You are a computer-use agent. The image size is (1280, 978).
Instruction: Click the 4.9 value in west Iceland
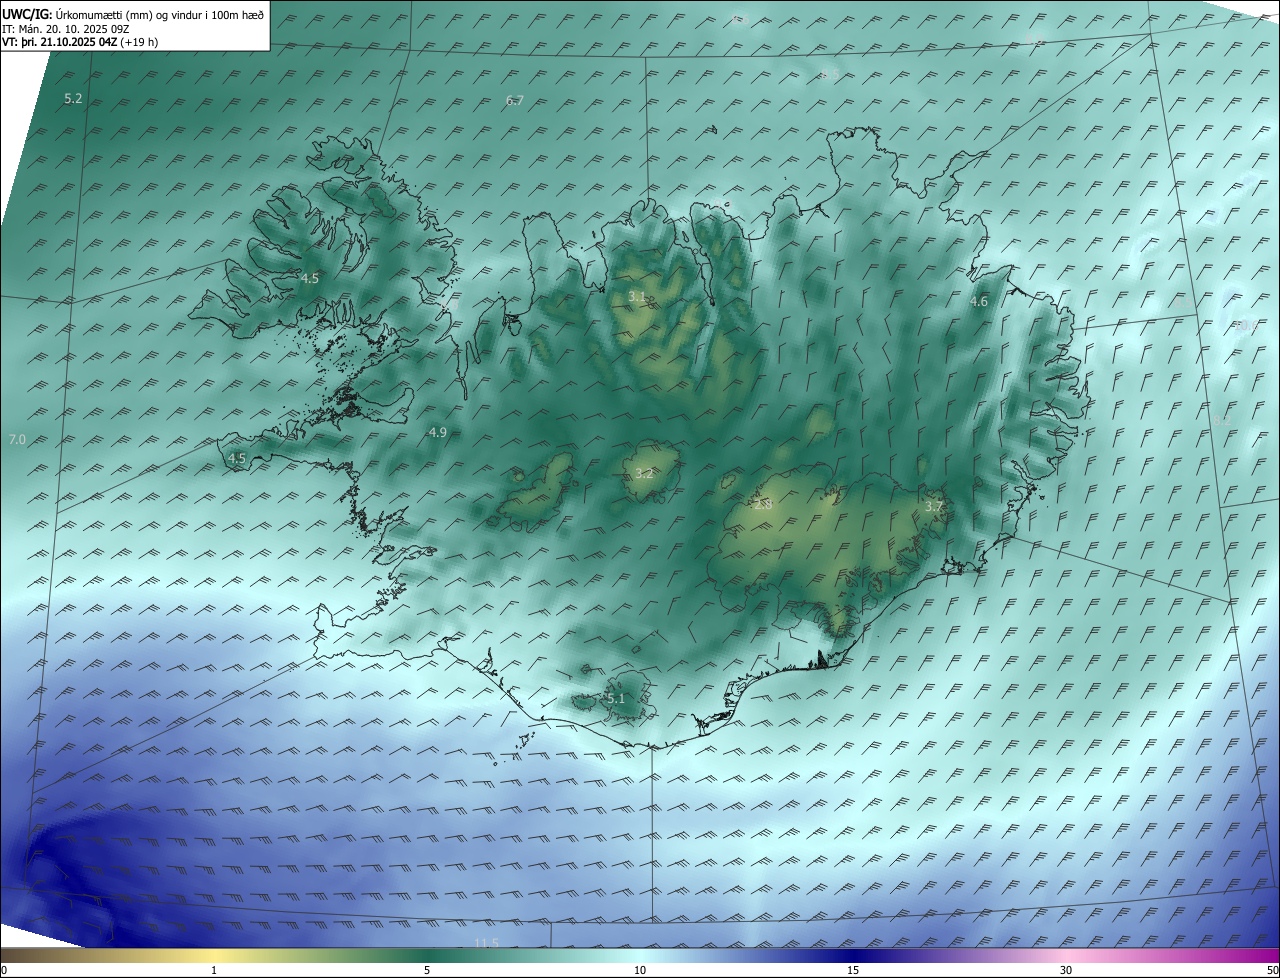[x=437, y=432]
